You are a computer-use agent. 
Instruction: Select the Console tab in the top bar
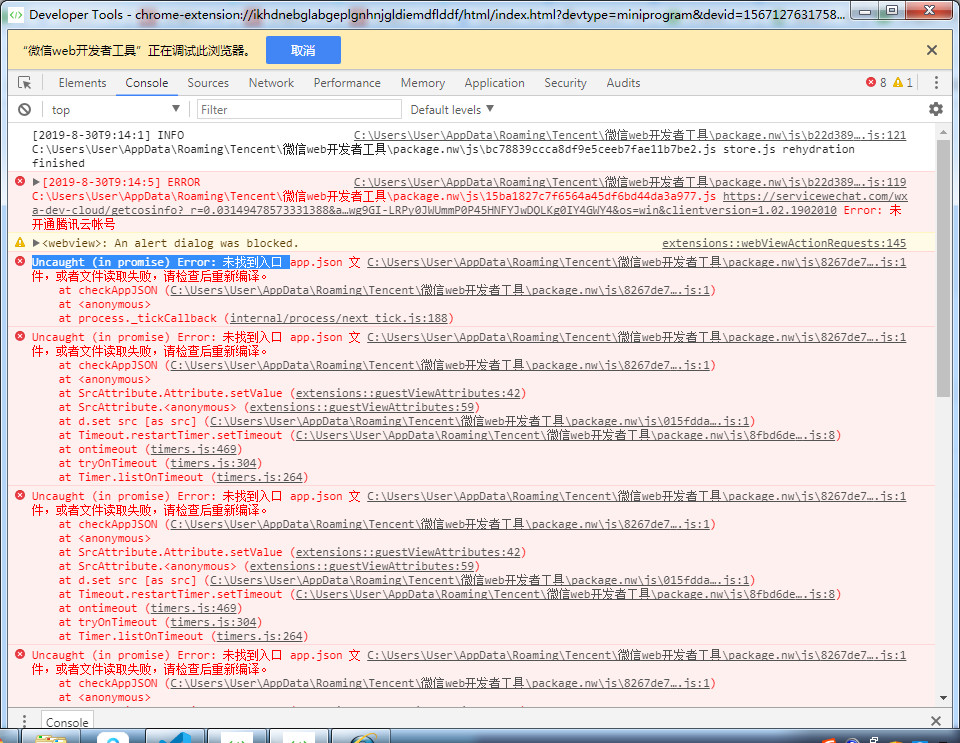(x=146, y=83)
